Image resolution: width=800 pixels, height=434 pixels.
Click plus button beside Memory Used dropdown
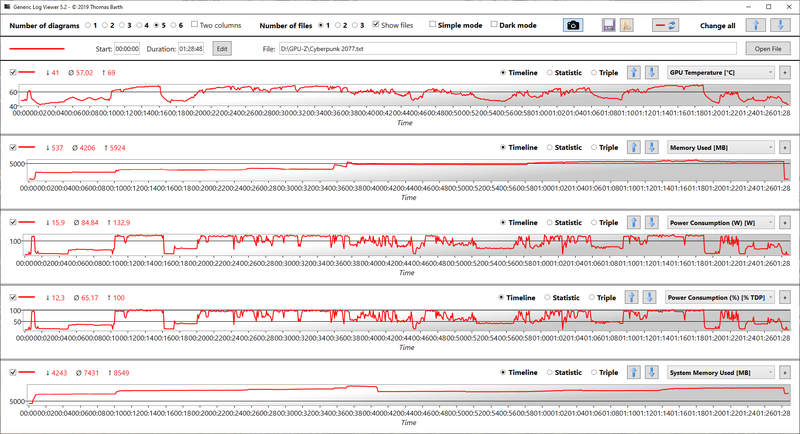785,147
